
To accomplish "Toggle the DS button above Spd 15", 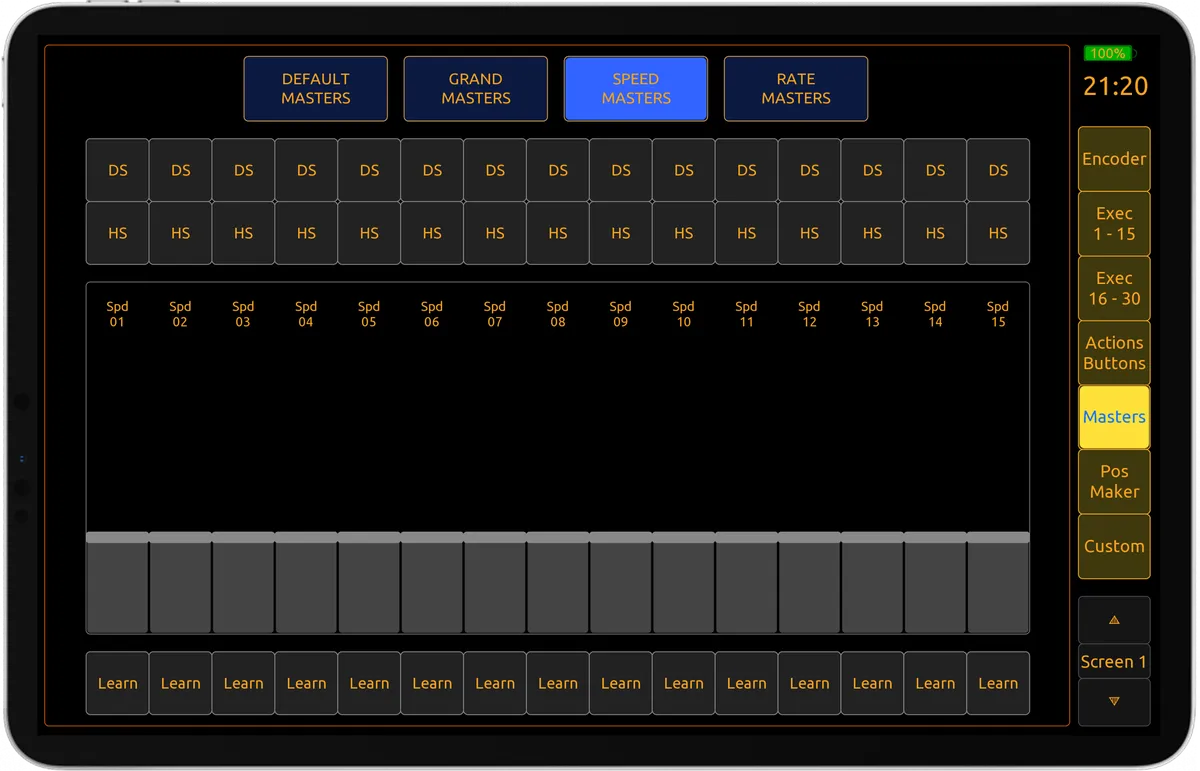I will tap(999, 171).
